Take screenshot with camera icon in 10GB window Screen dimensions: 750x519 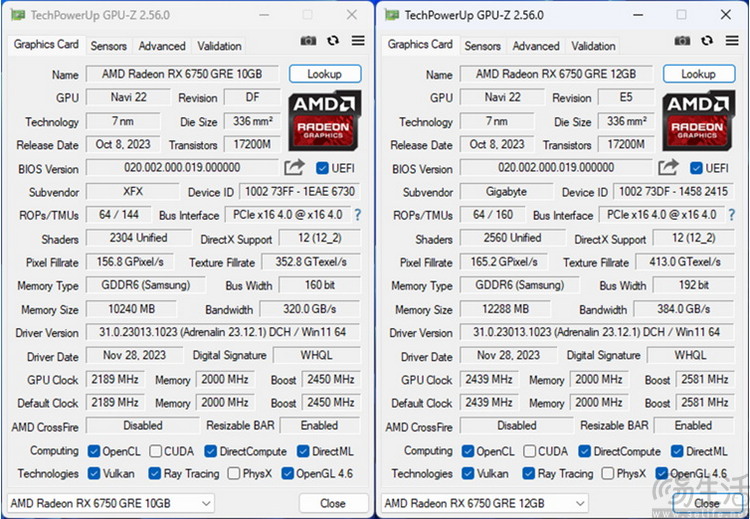tap(308, 41)
